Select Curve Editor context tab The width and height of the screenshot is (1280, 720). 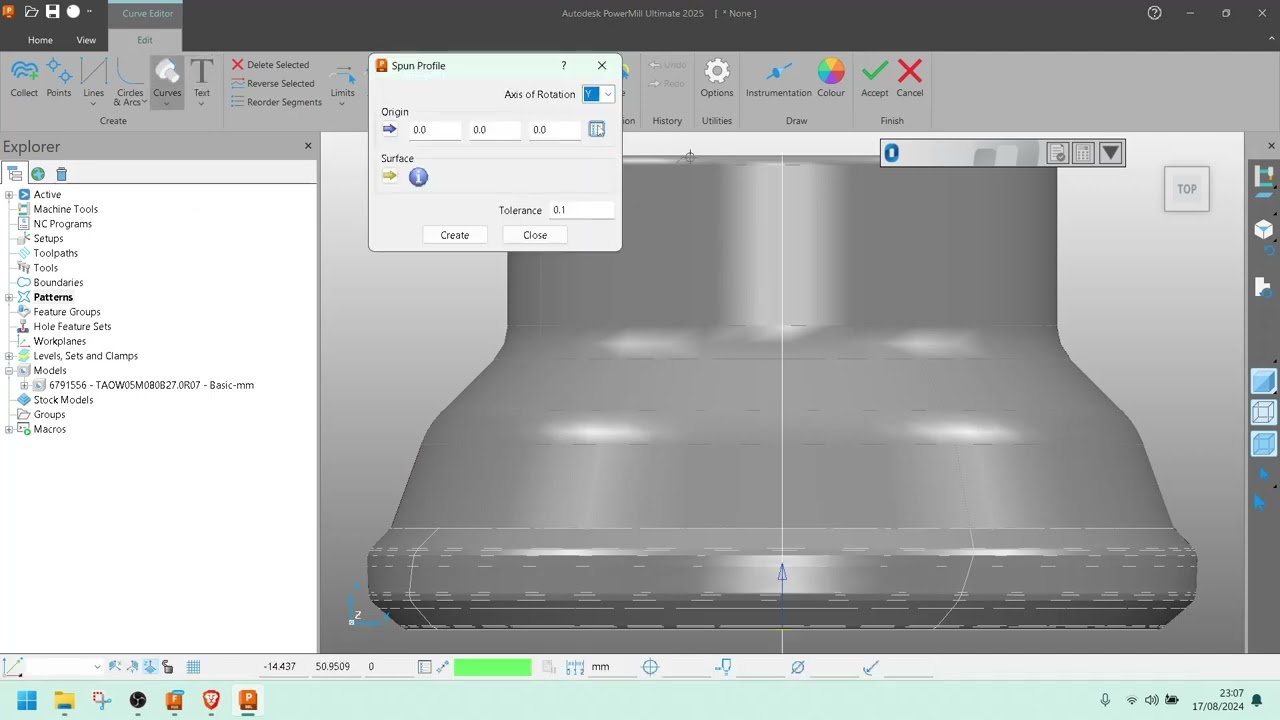pyautogui.click(x=148, y=14)
